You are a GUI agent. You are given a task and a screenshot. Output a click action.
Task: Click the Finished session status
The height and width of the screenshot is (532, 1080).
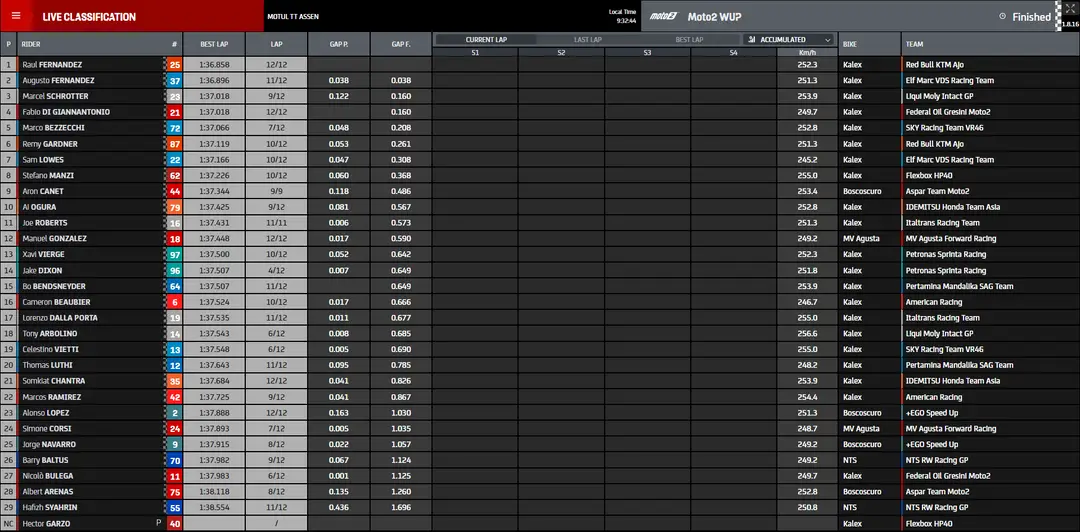click(1031, 17)
